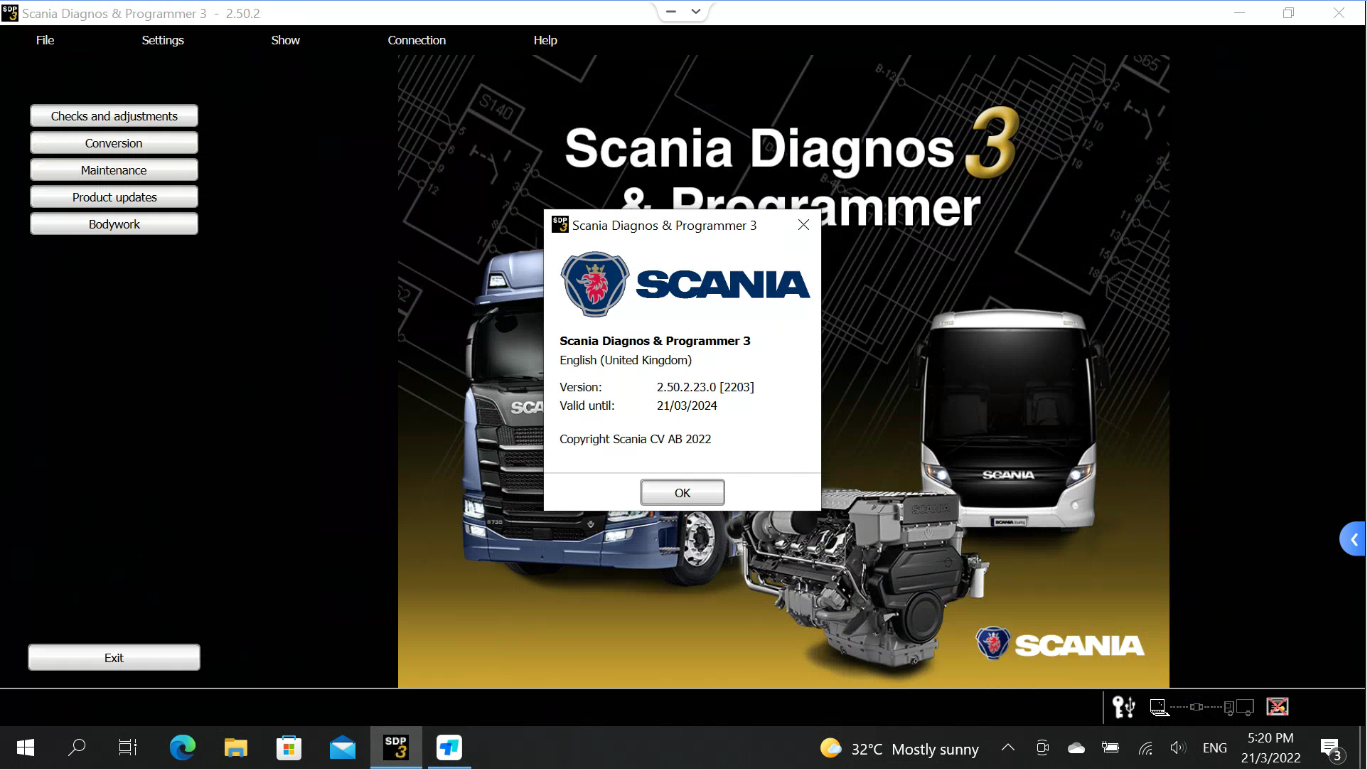This screenshot has height=770, width=1367.
Task: Click the SDP3 icon in About dialog title
Action: click(x=560, y=225)
